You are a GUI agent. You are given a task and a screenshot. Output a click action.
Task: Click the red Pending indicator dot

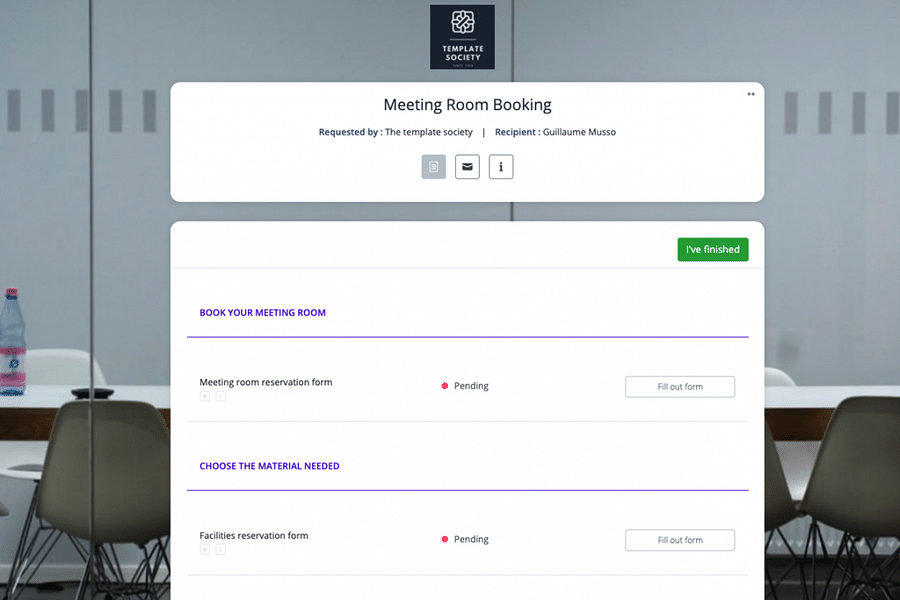[444, 385]
